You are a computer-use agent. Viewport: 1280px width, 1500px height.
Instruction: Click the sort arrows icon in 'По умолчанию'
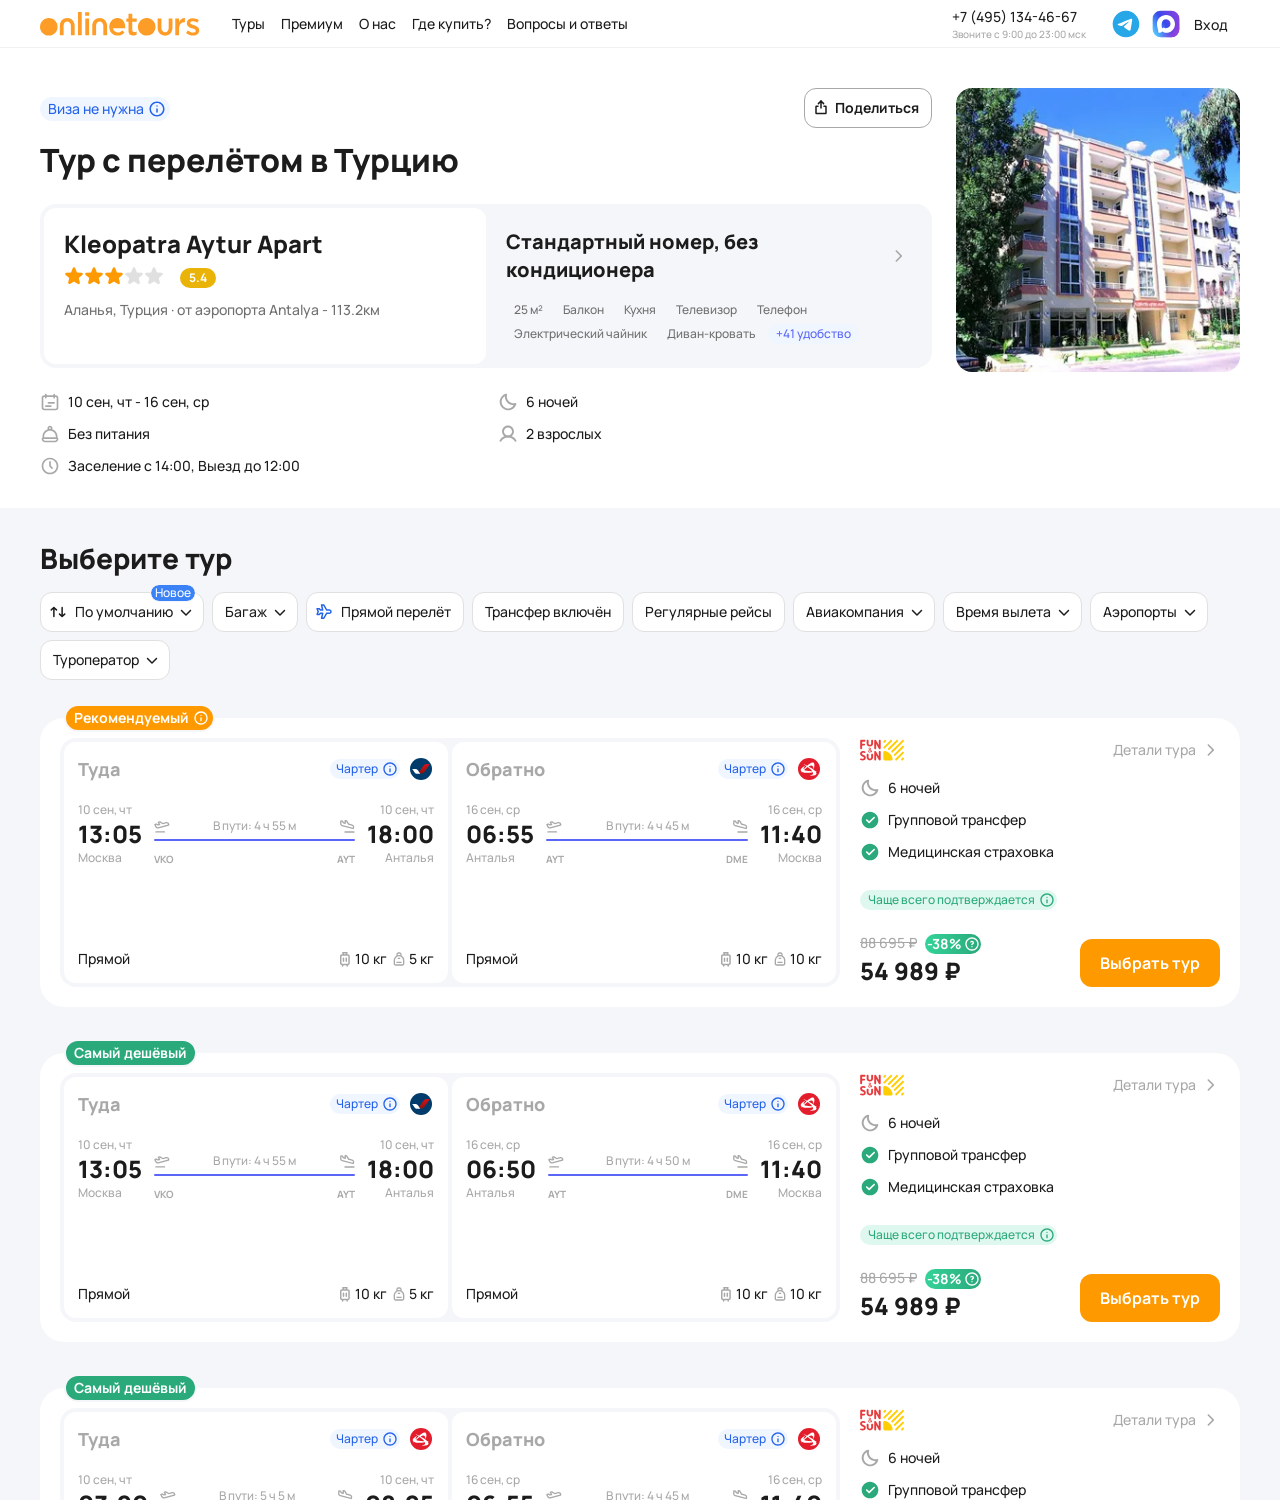click(x=58, y=612)
